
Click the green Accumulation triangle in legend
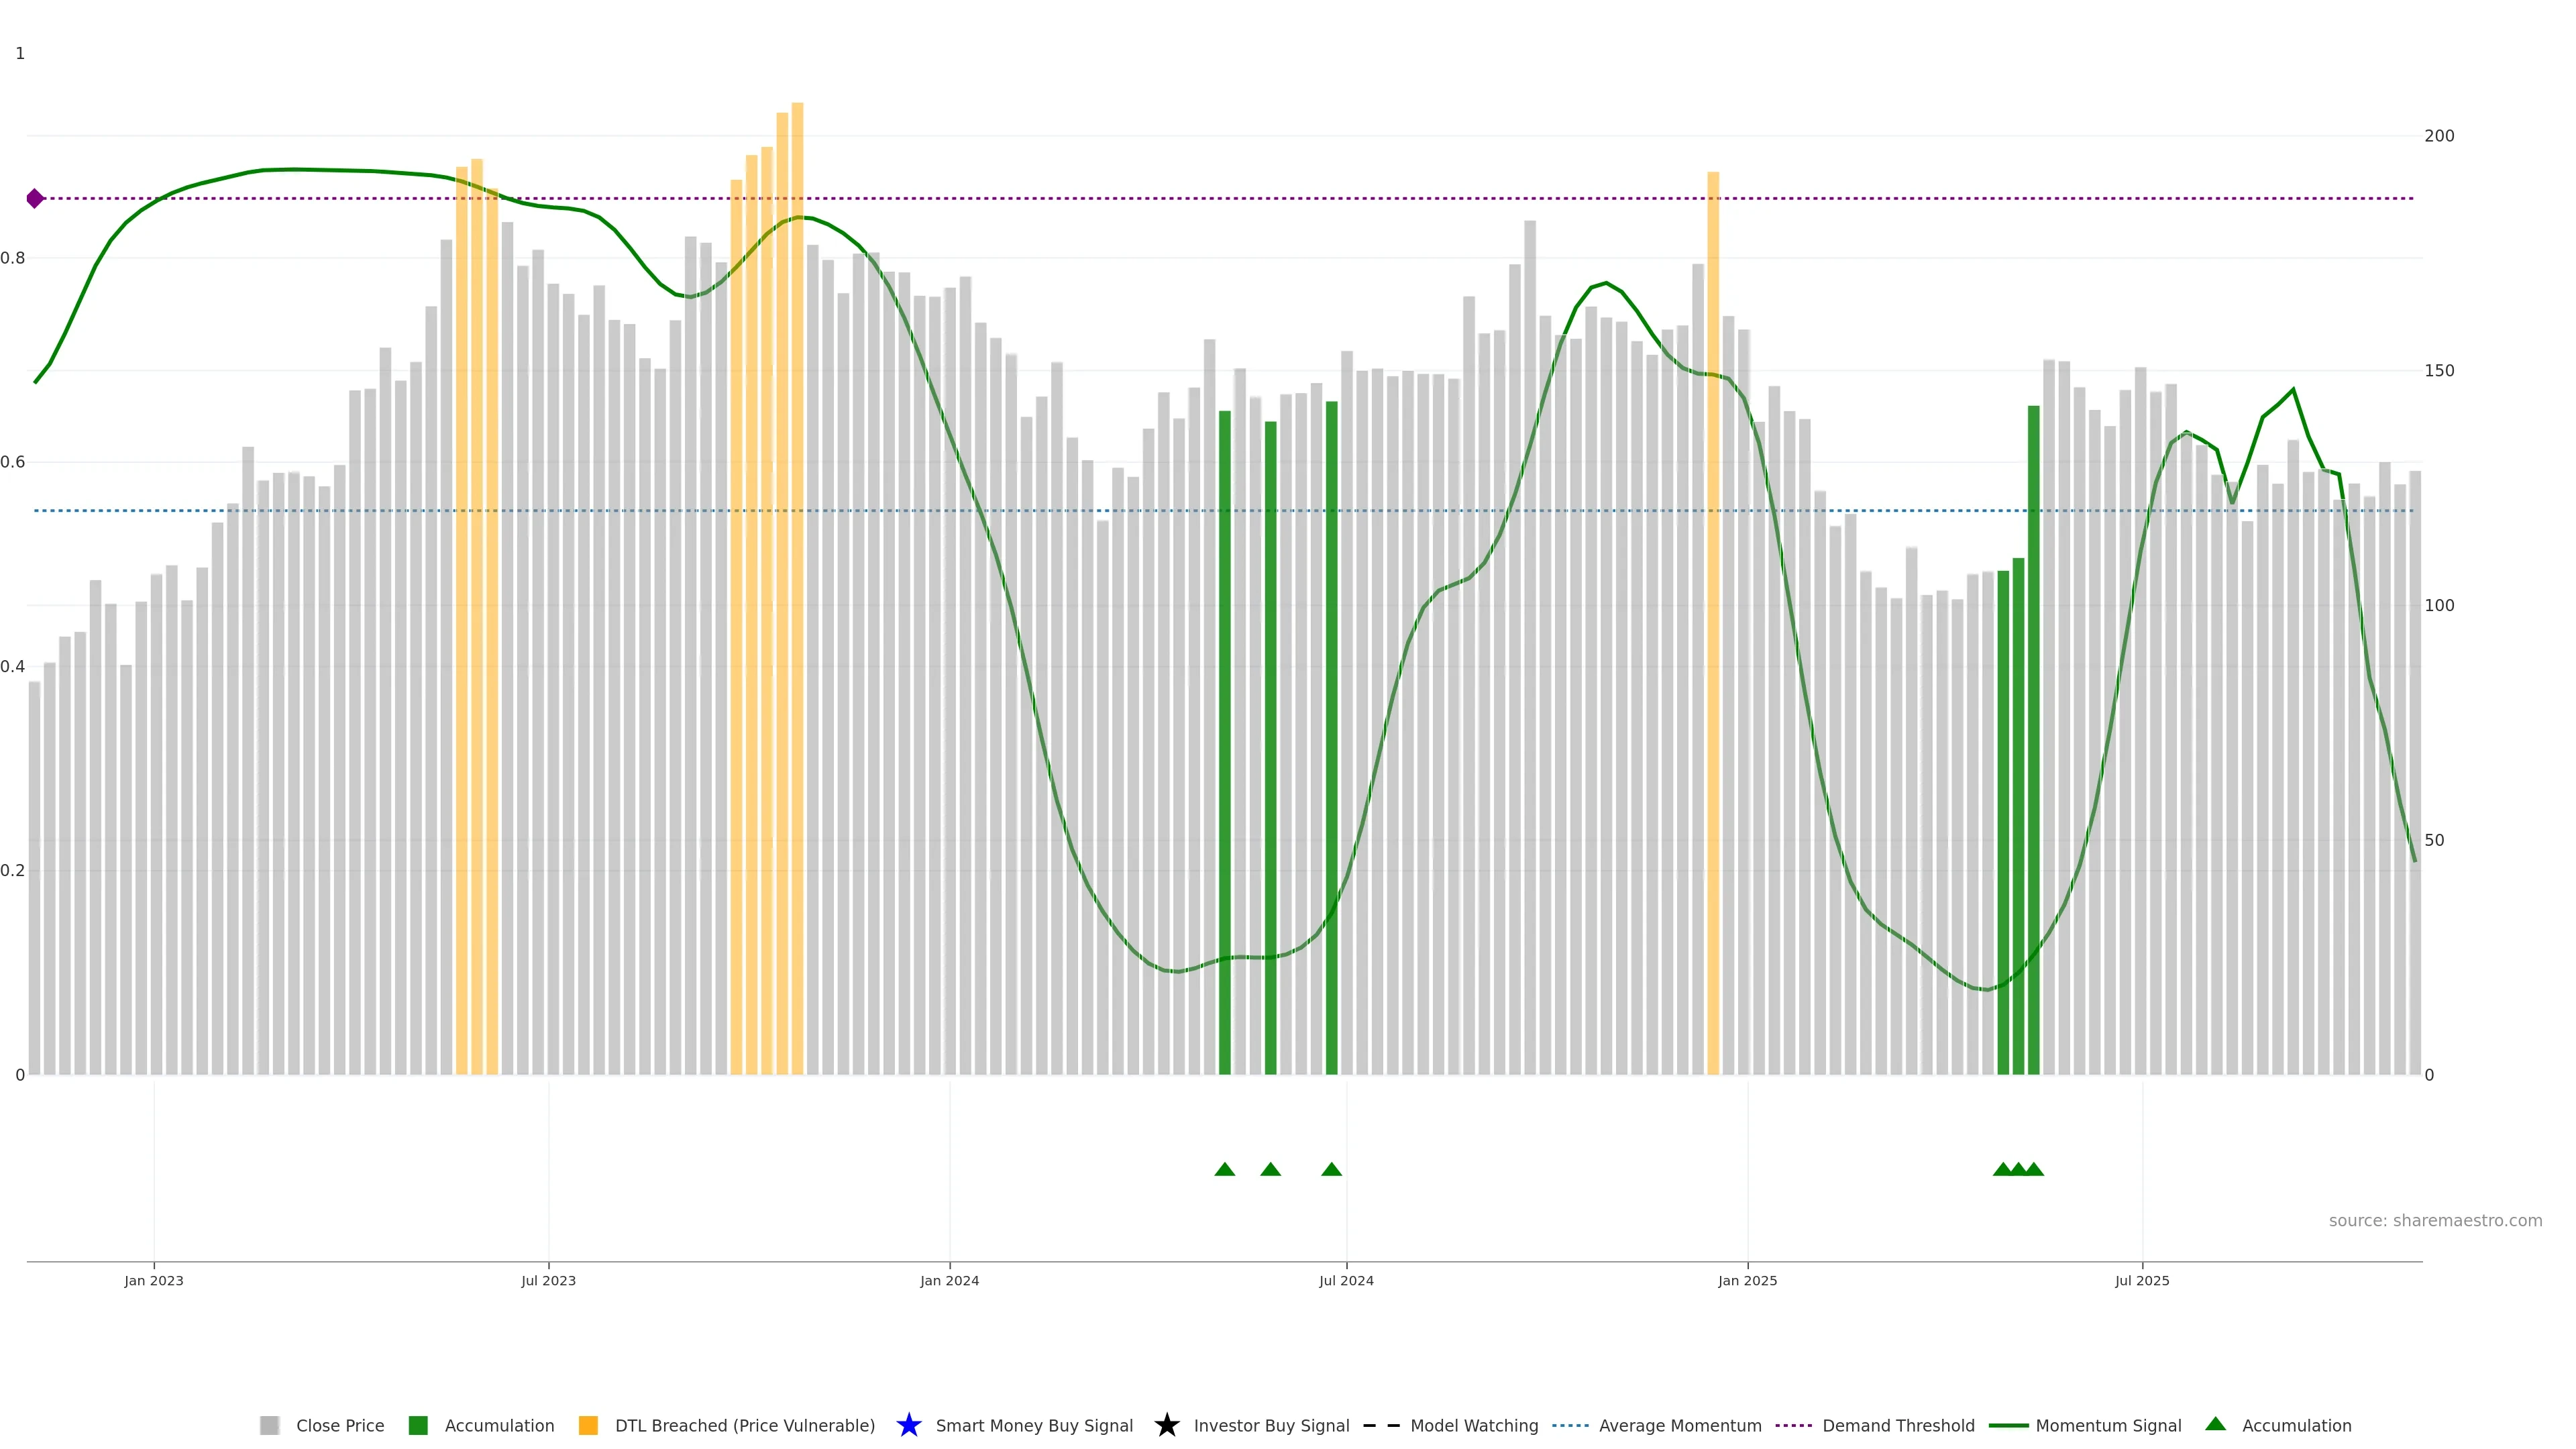tap(2215, 1424)
